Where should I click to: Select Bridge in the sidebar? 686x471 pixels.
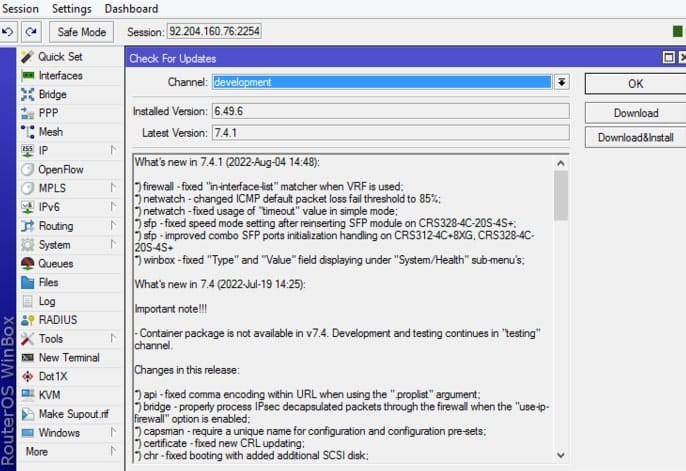pyautogui.click(x=52, y=95)
